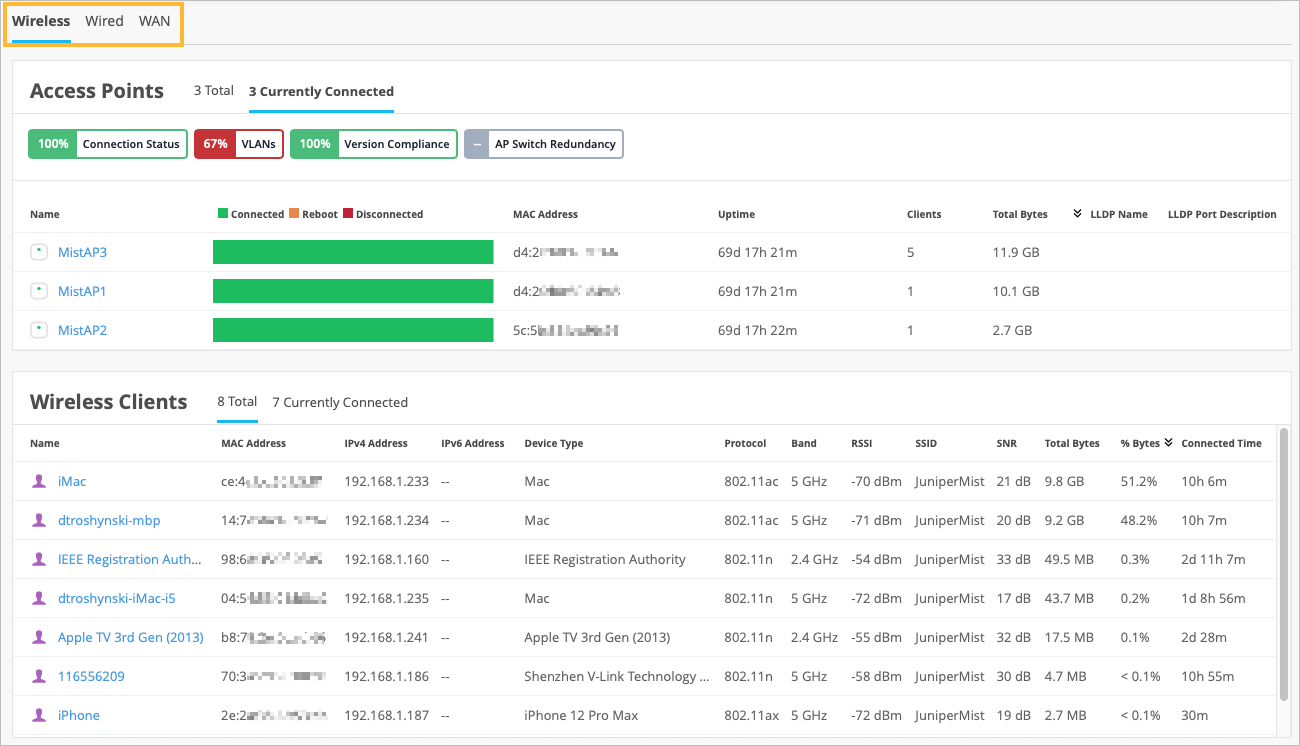Click the IPv6 Address column header
Screen dimensions: 1300x746
(473, 443)
